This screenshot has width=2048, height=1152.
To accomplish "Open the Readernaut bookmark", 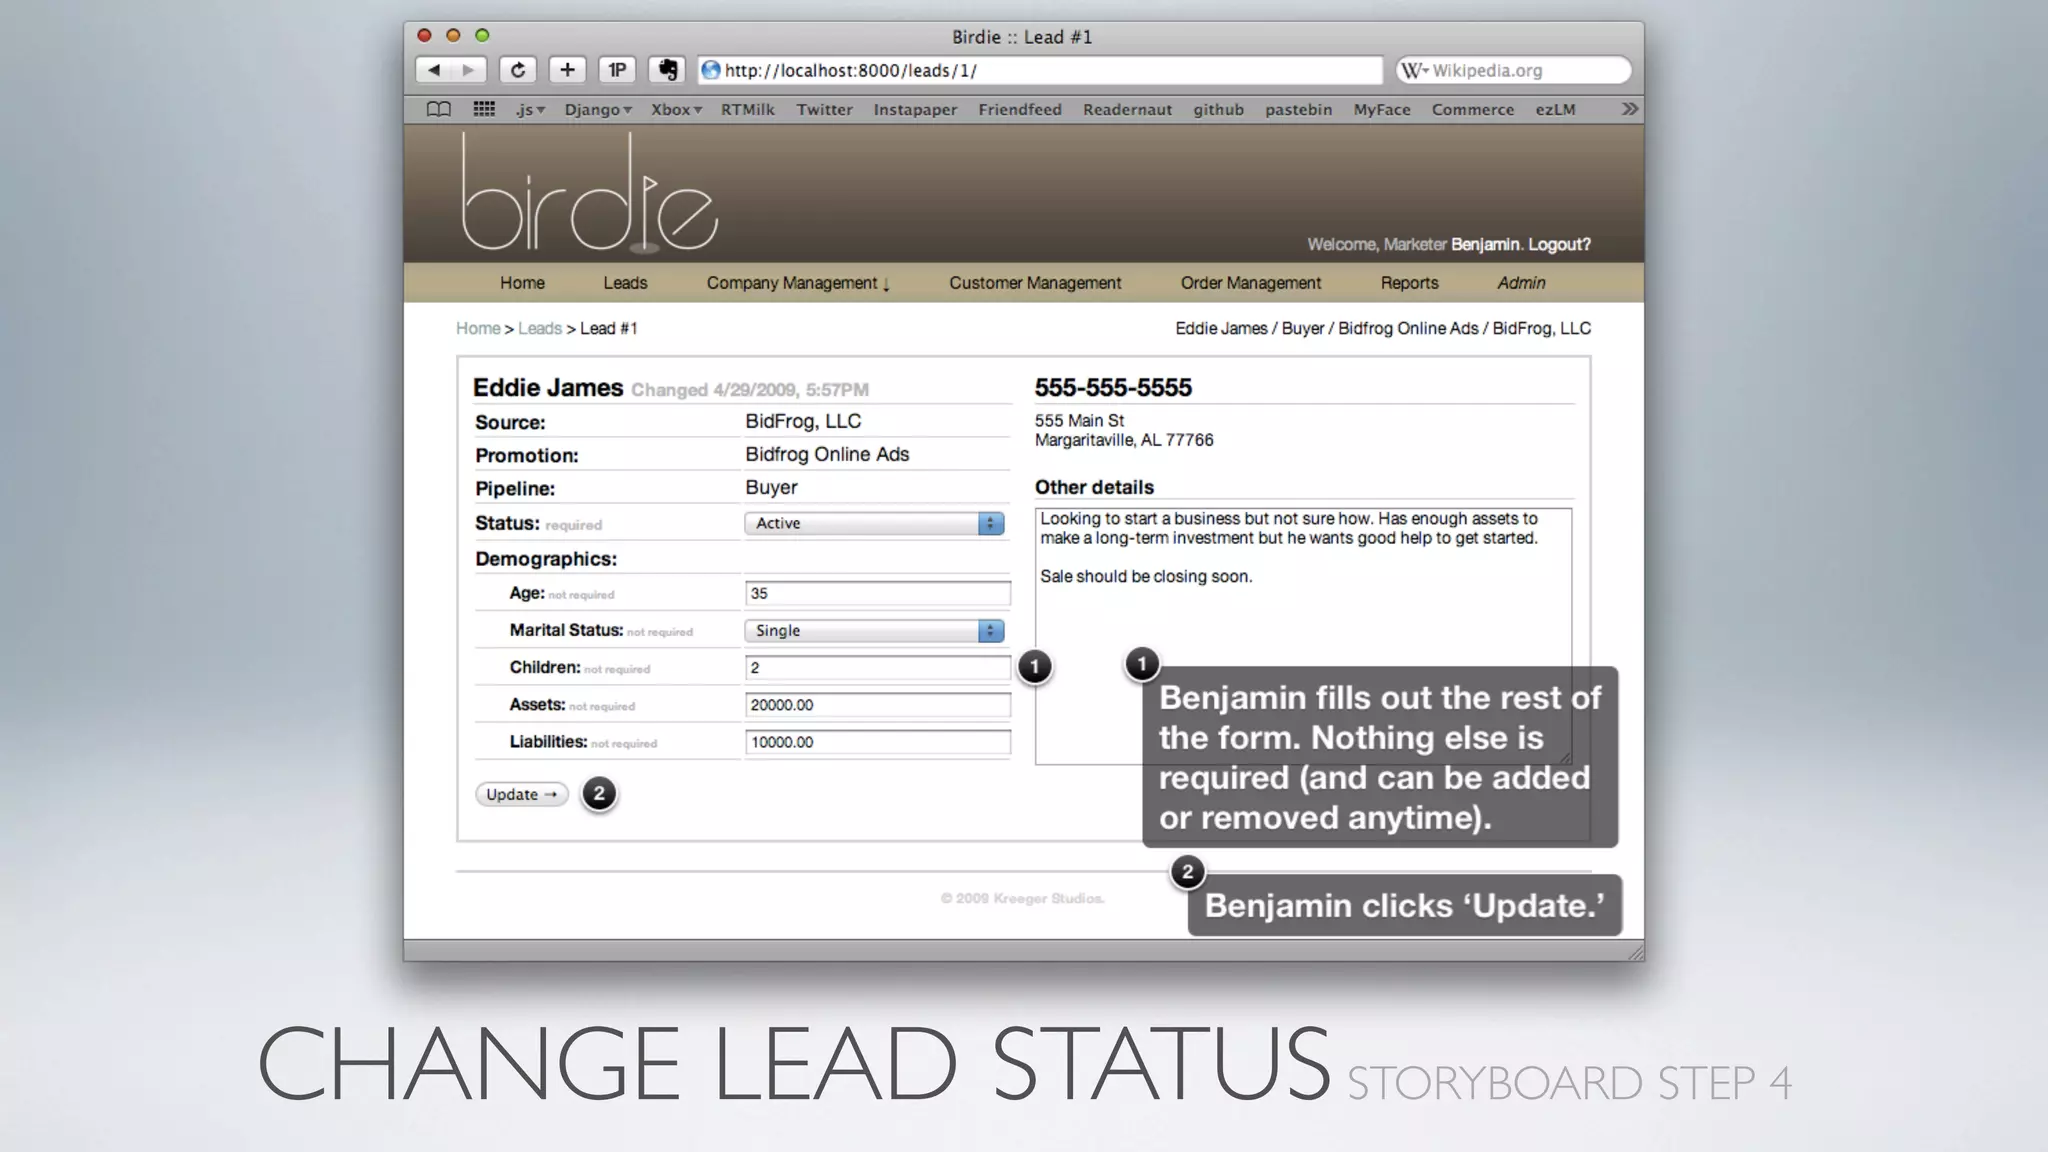I will click(1127, 110).
